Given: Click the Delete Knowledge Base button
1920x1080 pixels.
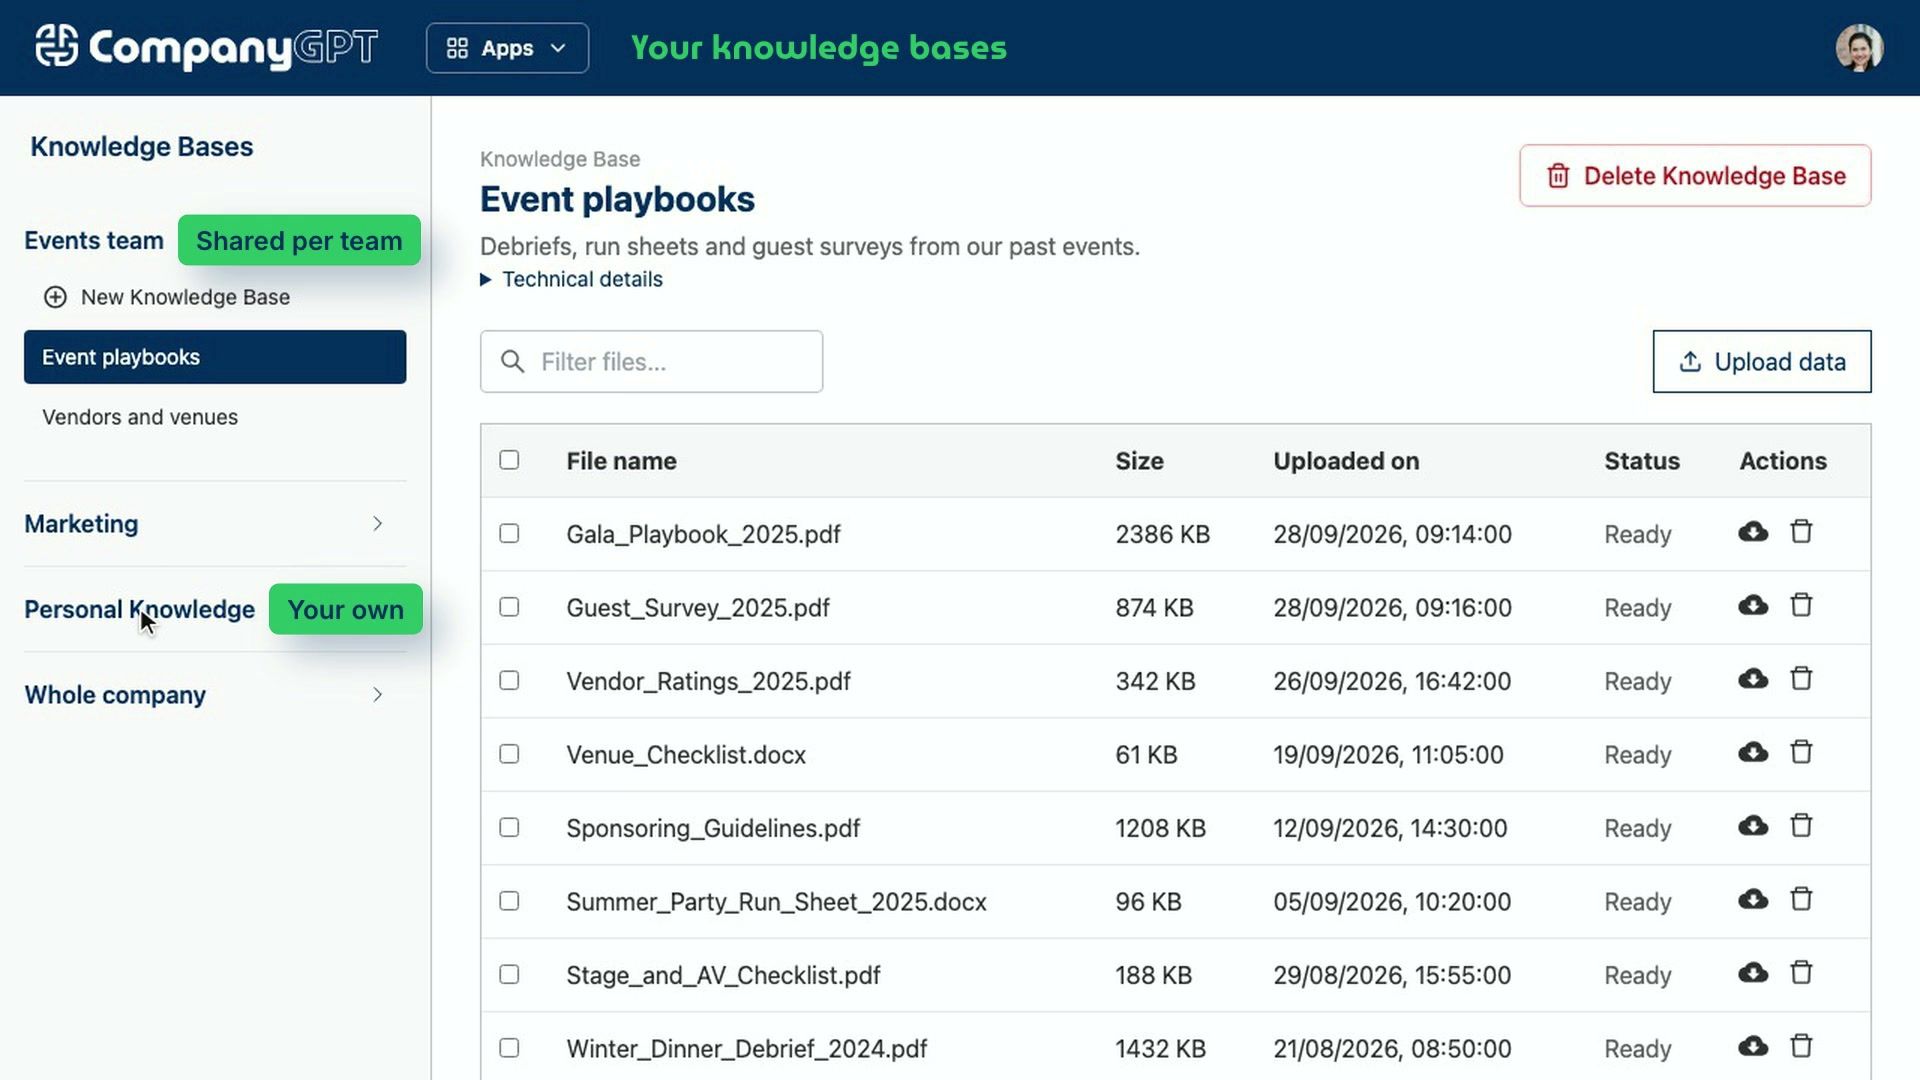Looking at the screenshot, I should click(1695, 176).
